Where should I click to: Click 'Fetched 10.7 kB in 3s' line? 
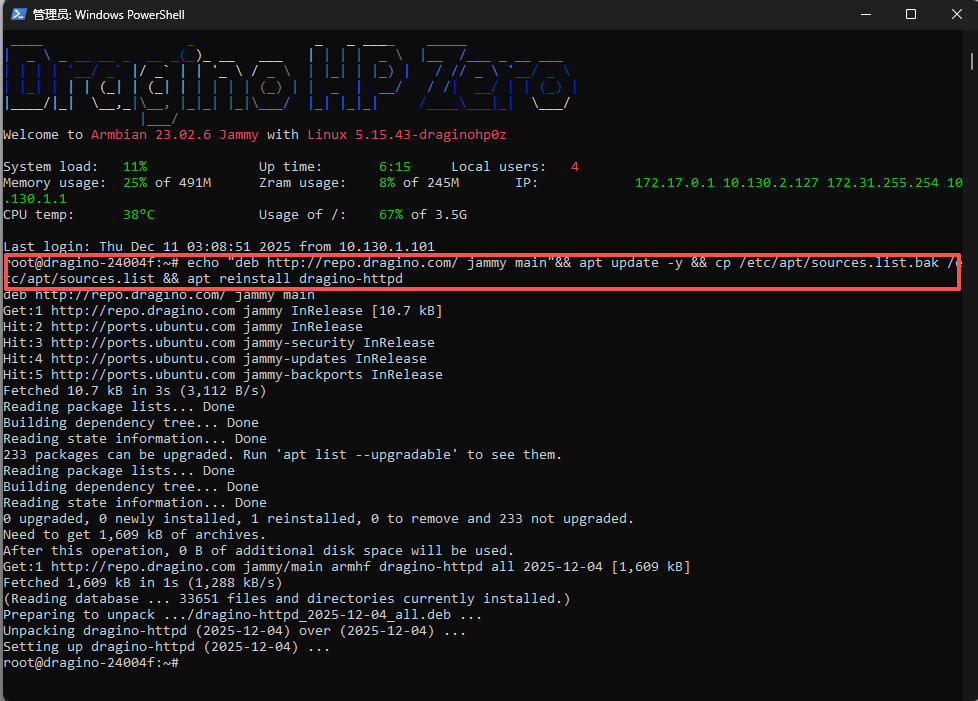135,390
